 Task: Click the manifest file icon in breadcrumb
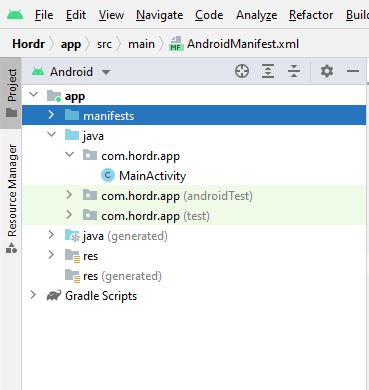[176, 44]
